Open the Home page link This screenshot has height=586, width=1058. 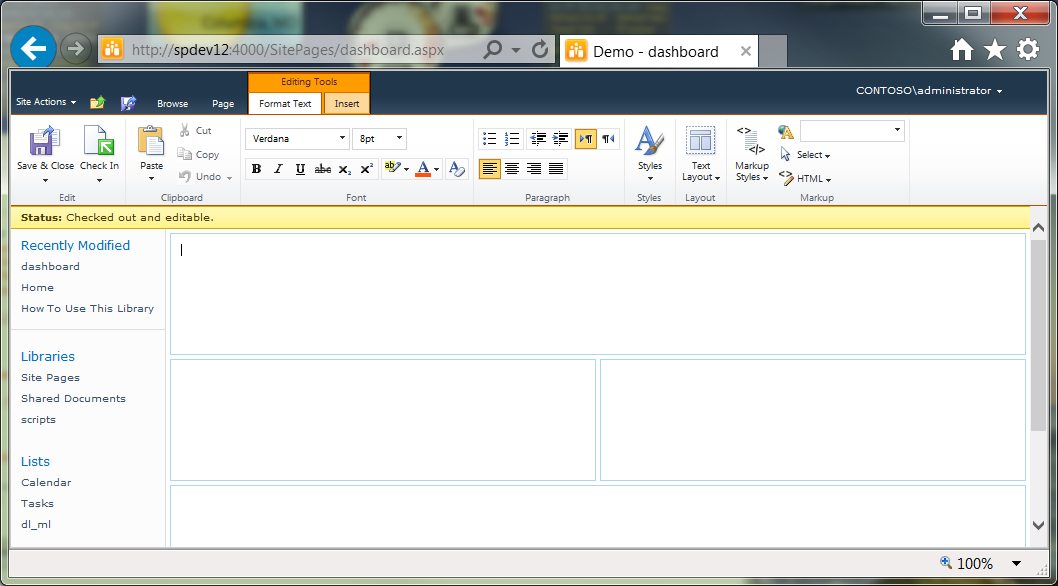click(x=37, y=288)
